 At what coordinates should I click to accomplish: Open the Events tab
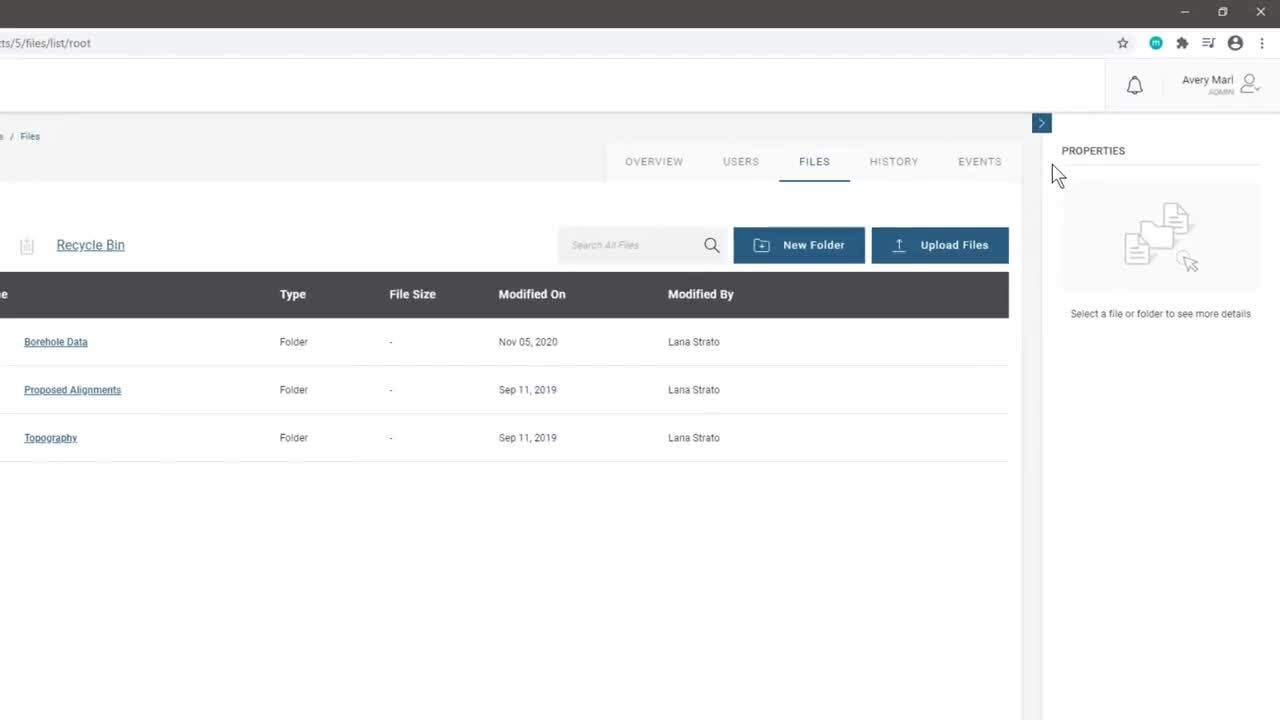[980, 161]
